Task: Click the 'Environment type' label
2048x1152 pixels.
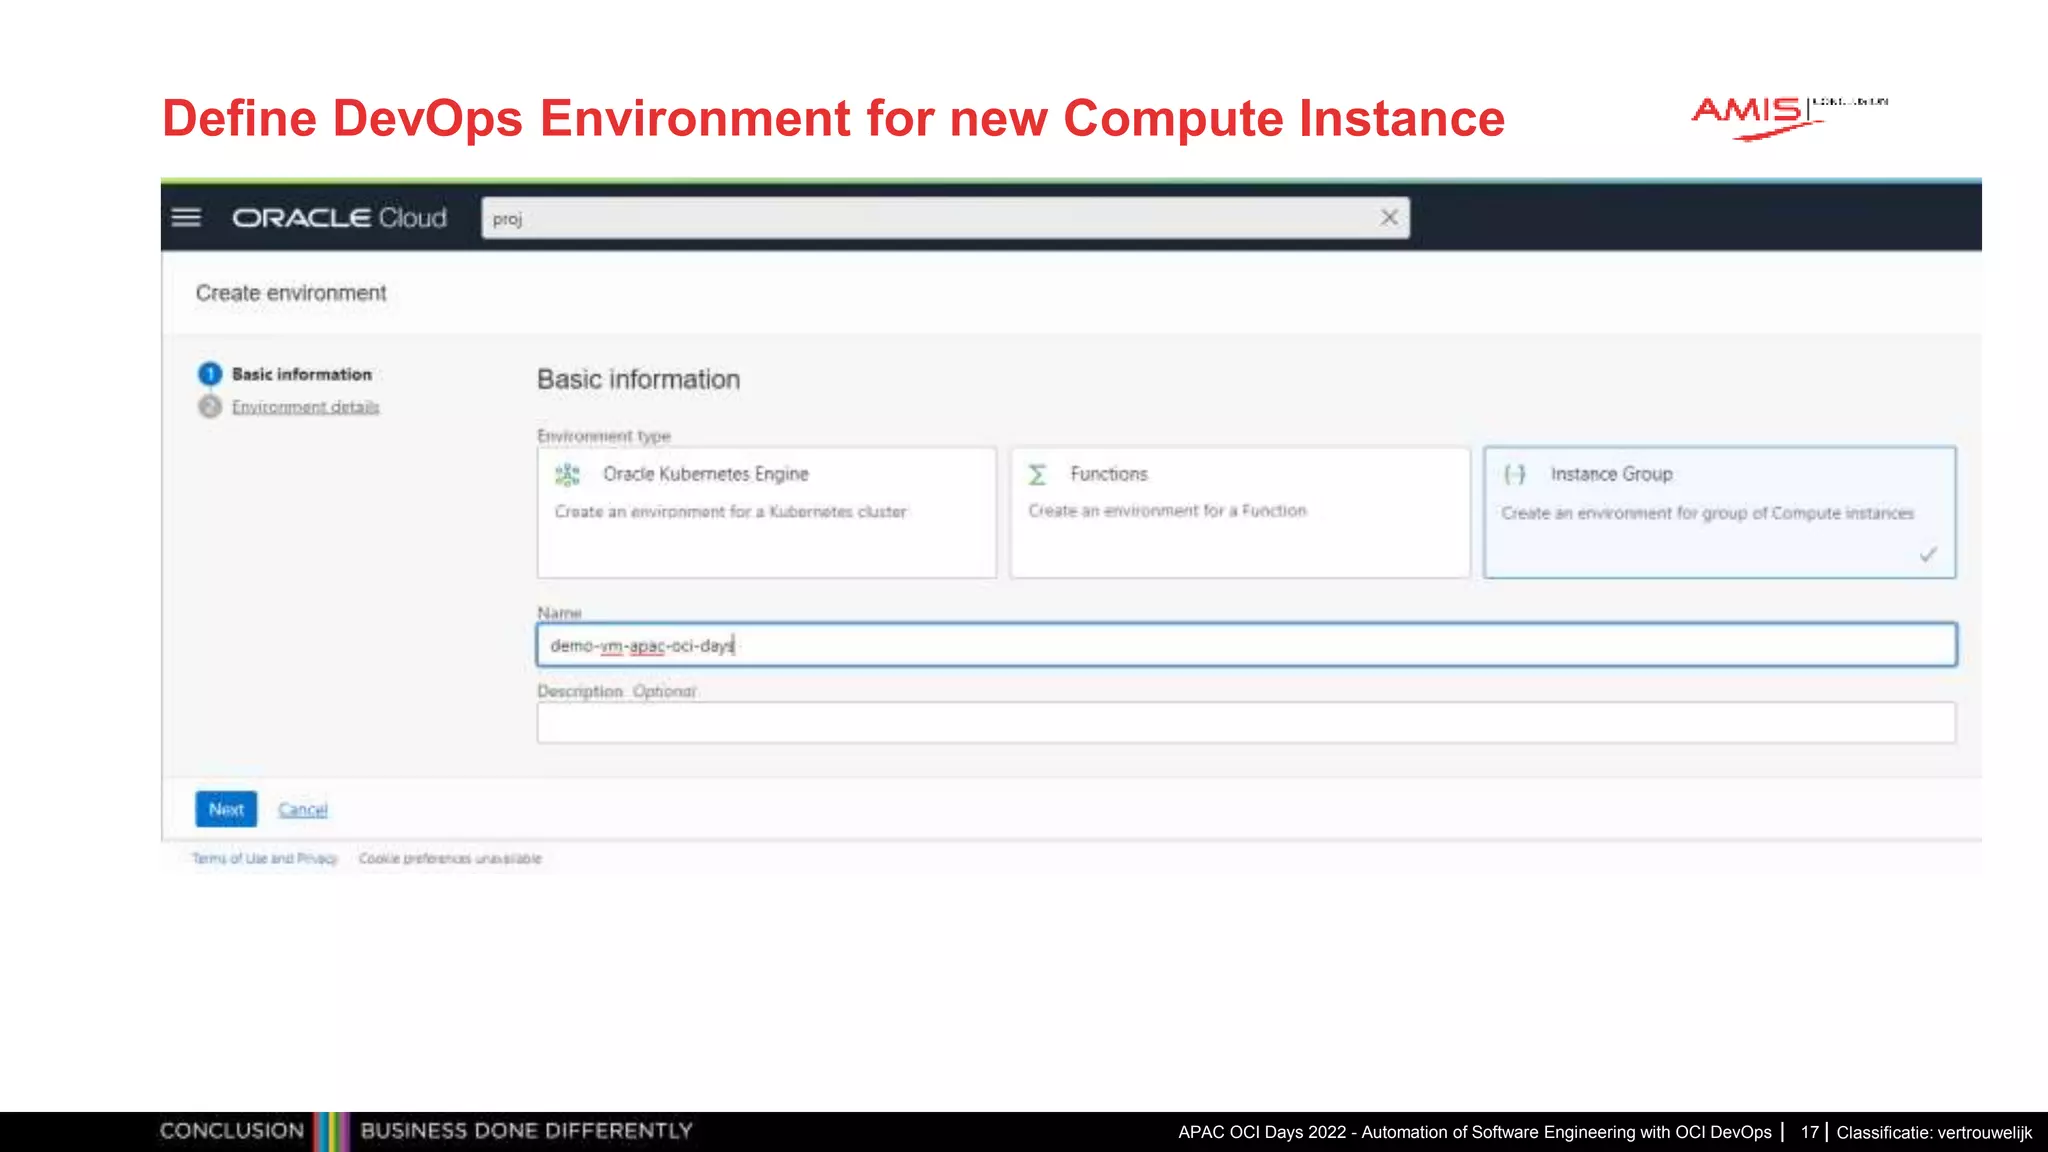Action: (604, 436)
